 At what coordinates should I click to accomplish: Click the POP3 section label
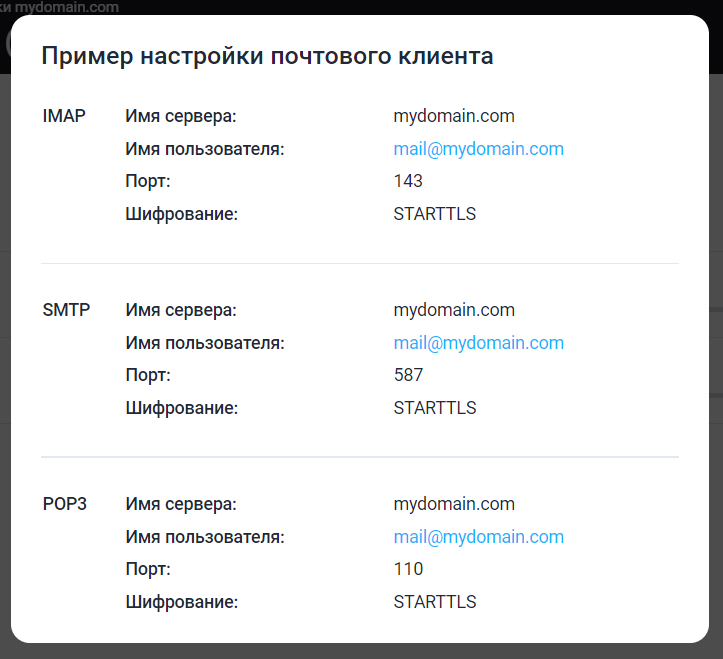tap(65, 504)
